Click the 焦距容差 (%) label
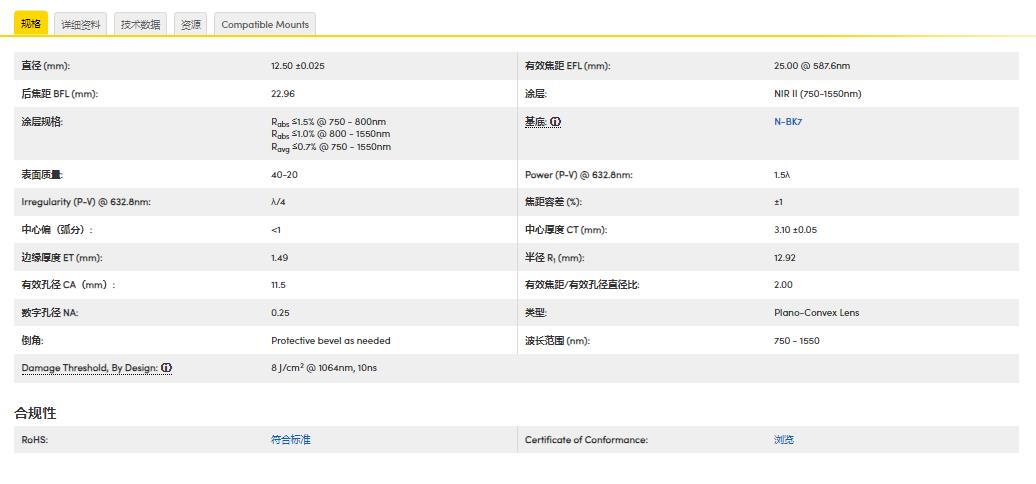This screenshot has height=484, width=1036. pos(553,202)
